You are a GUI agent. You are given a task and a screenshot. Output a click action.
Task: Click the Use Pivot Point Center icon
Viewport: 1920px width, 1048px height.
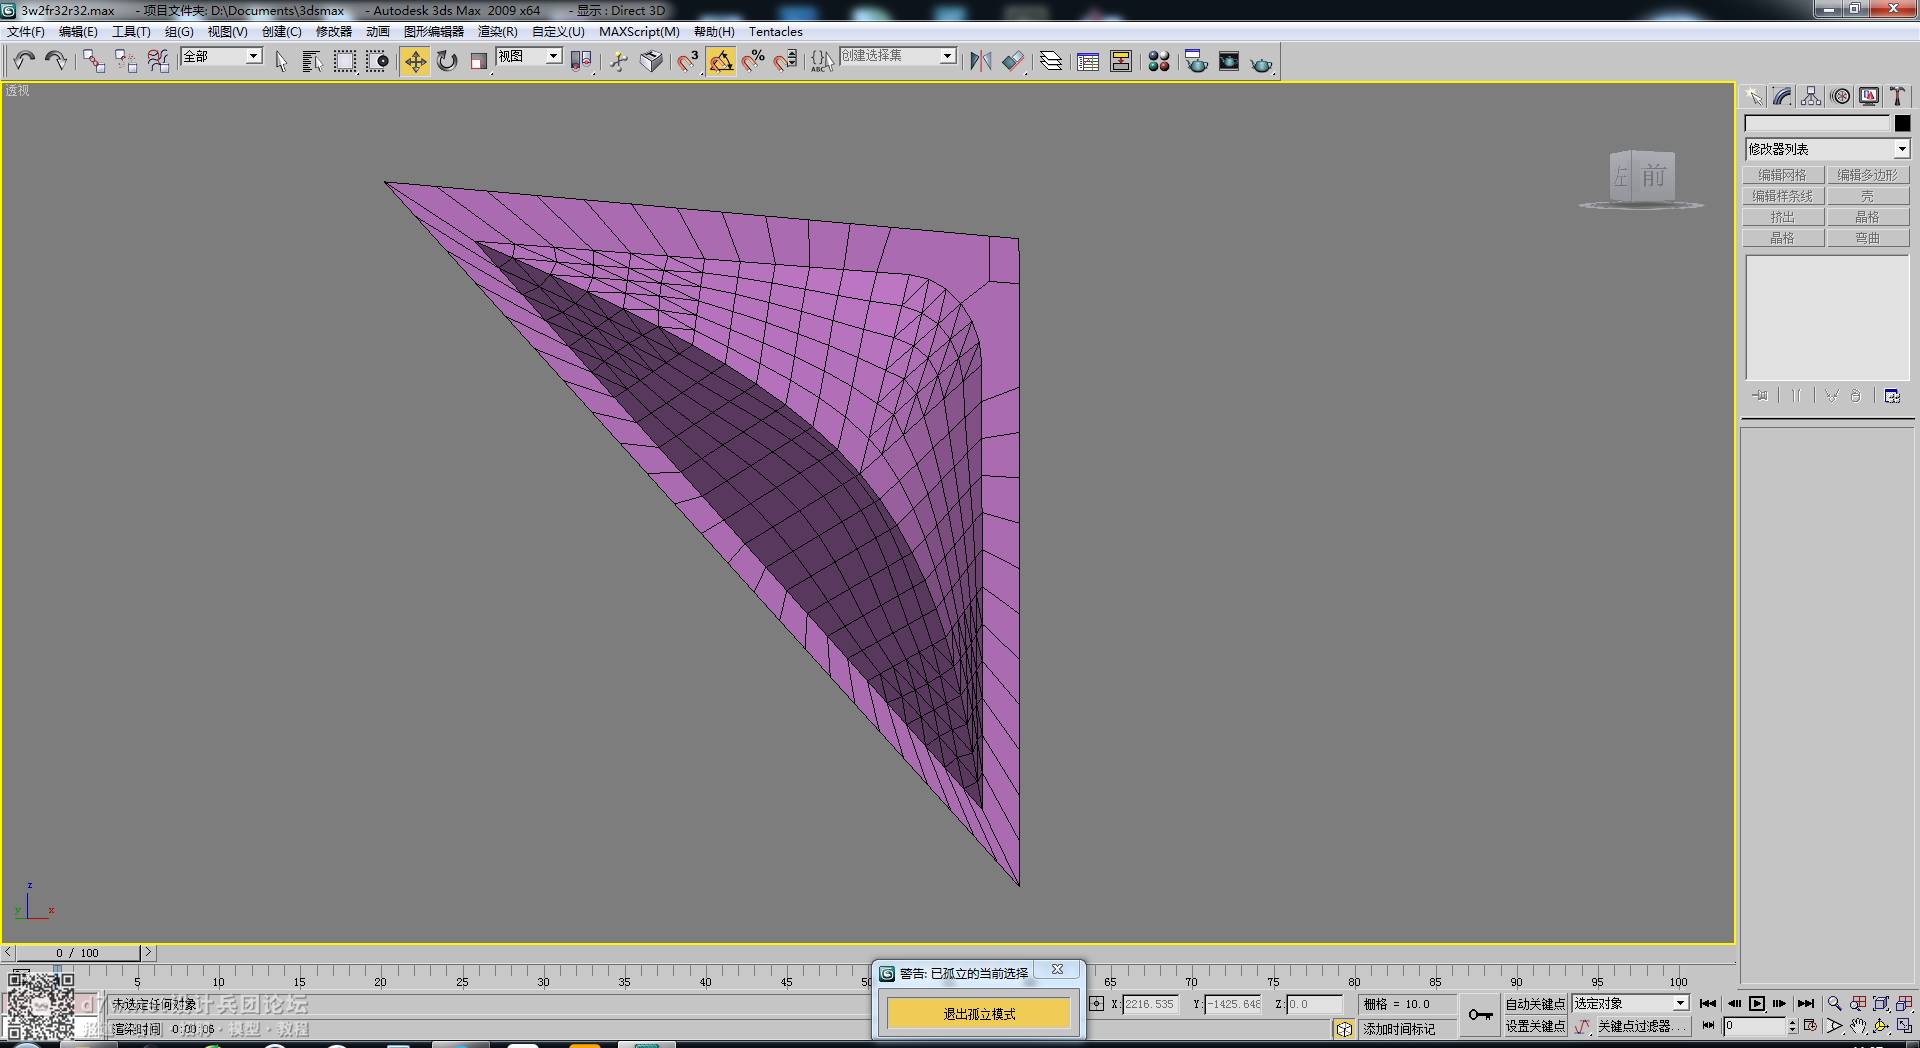click(x=581, y=61)
